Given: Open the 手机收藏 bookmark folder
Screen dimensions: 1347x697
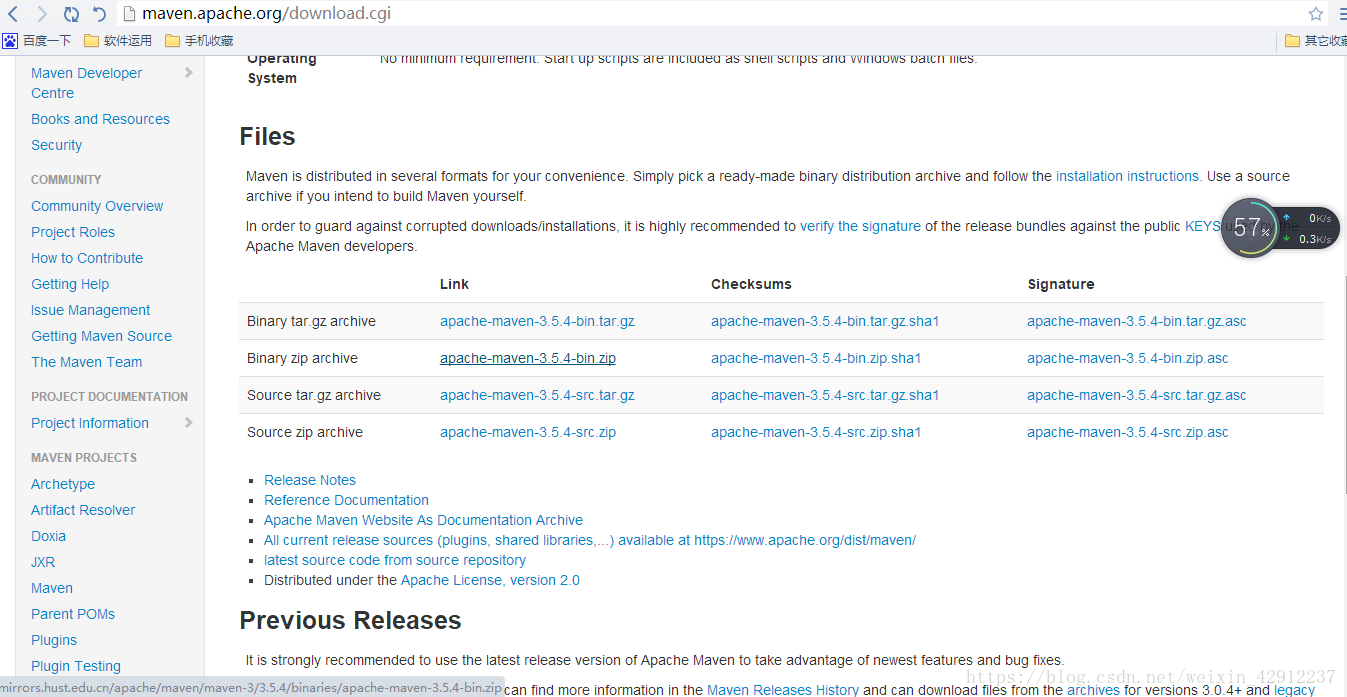Looking at the screenshot, I should [199, 41].
